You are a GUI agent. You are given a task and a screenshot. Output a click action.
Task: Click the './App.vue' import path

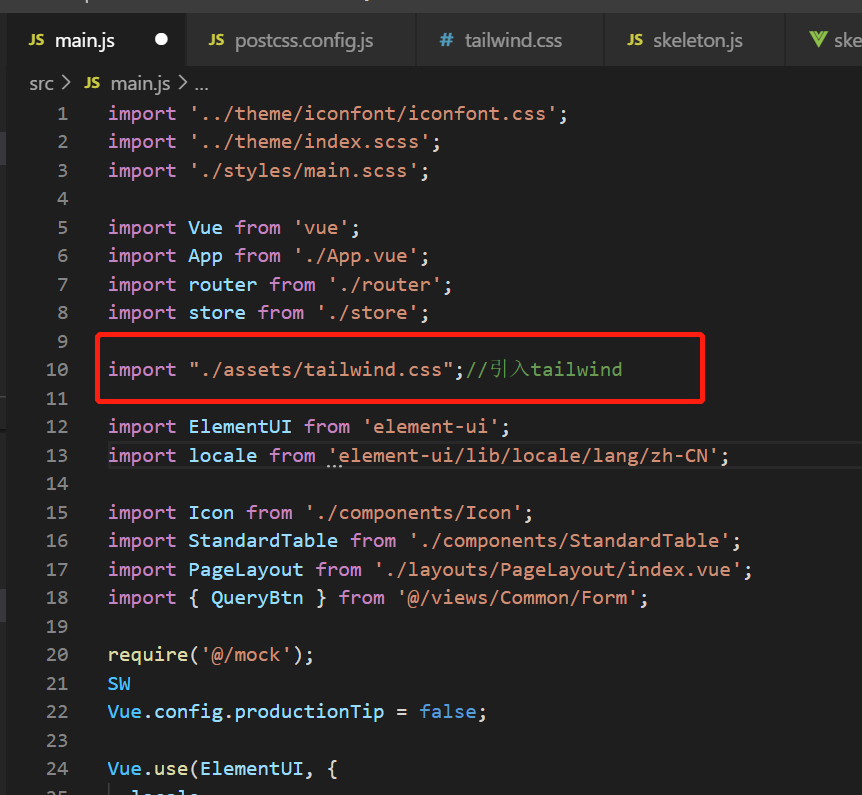(356, 256)
